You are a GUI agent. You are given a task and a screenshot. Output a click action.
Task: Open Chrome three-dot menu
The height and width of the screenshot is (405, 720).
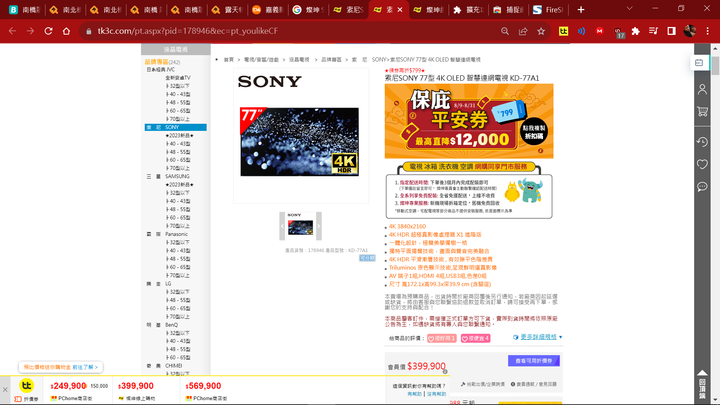pyautogui.click(x=708, y=31)
